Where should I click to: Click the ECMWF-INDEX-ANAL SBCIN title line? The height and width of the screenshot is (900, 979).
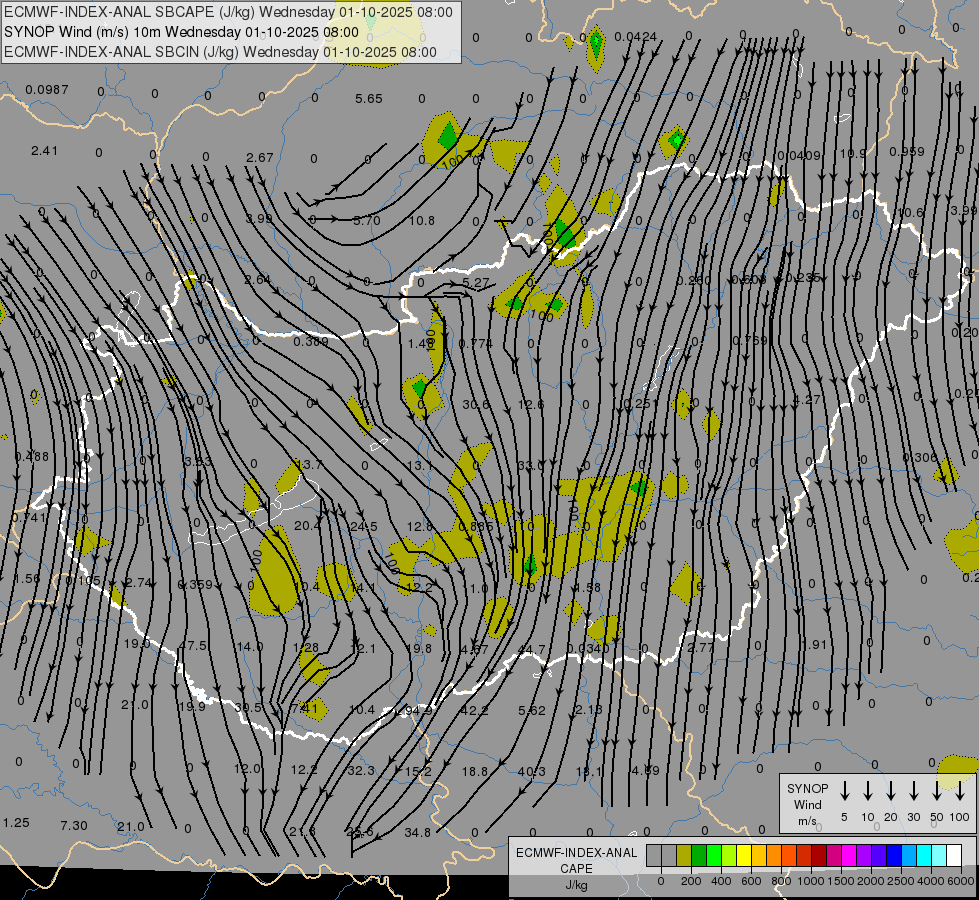pos(221,51)
